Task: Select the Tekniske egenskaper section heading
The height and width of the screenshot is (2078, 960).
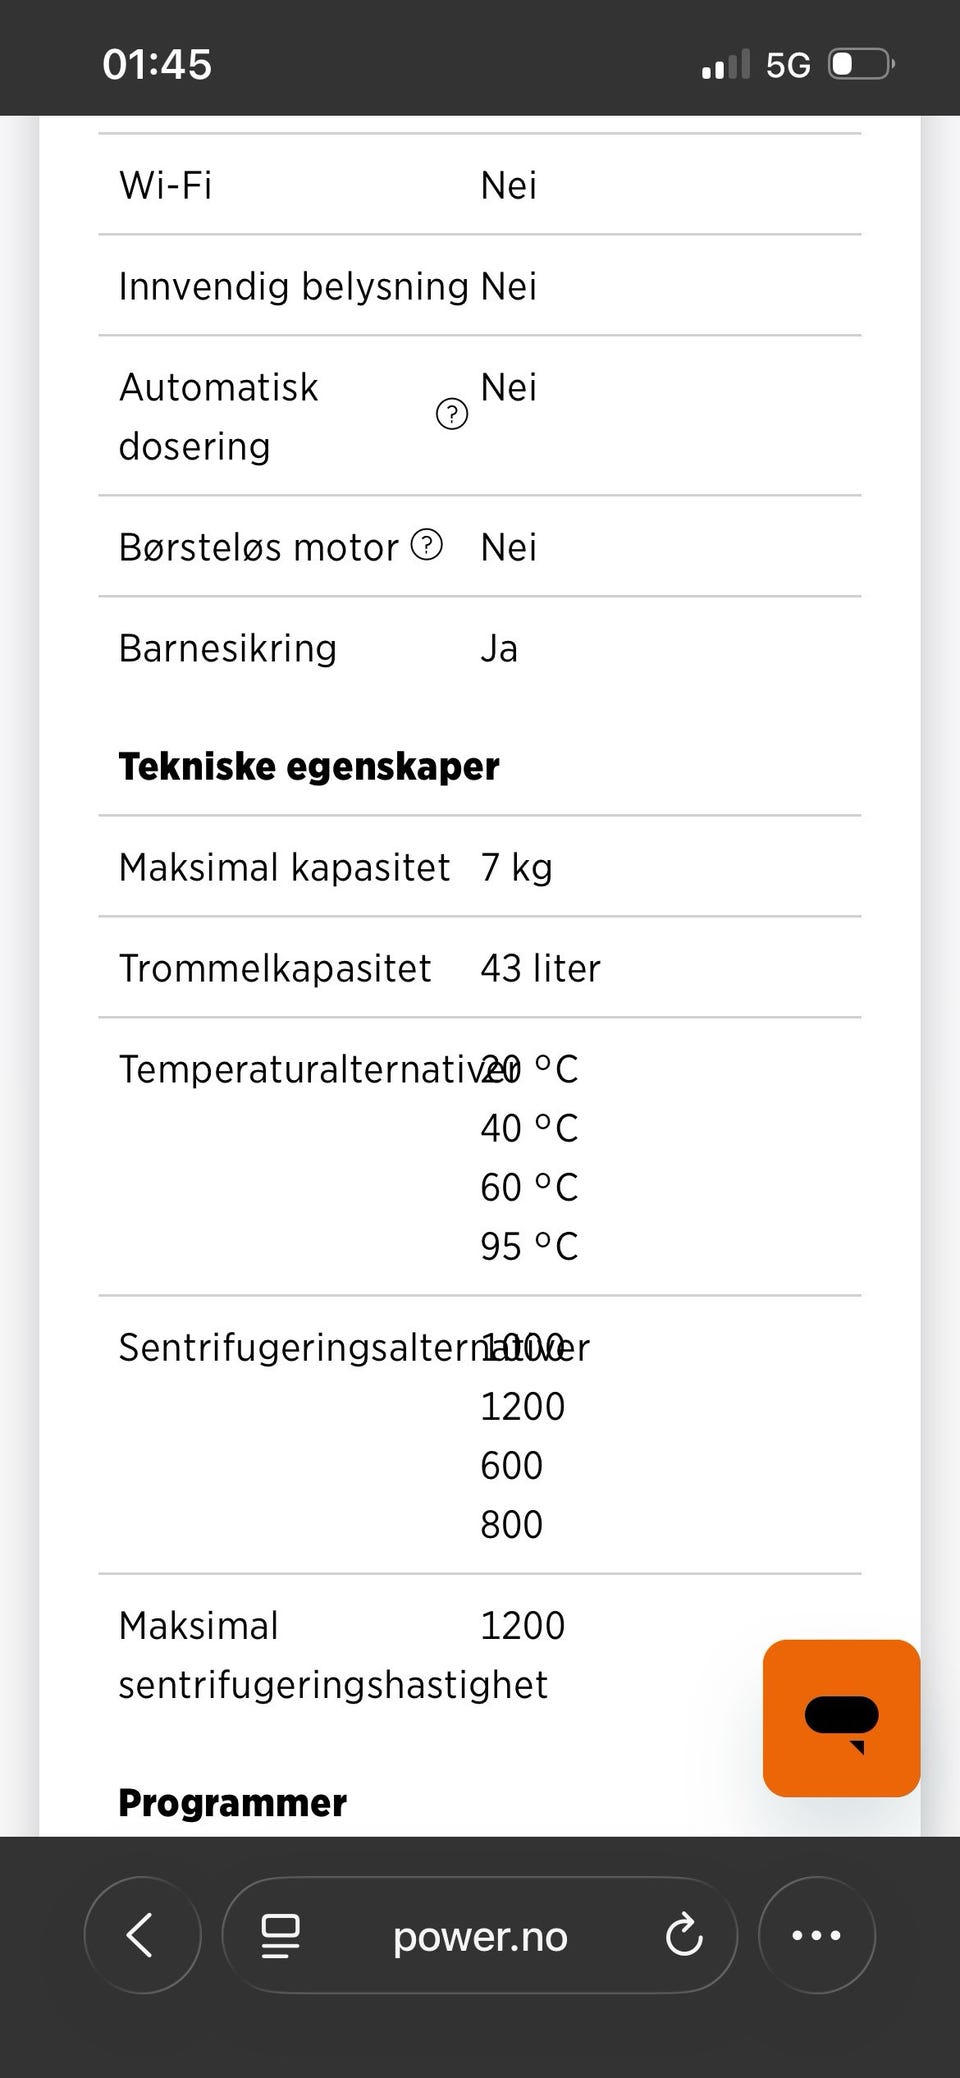Action: pos(309,766)
